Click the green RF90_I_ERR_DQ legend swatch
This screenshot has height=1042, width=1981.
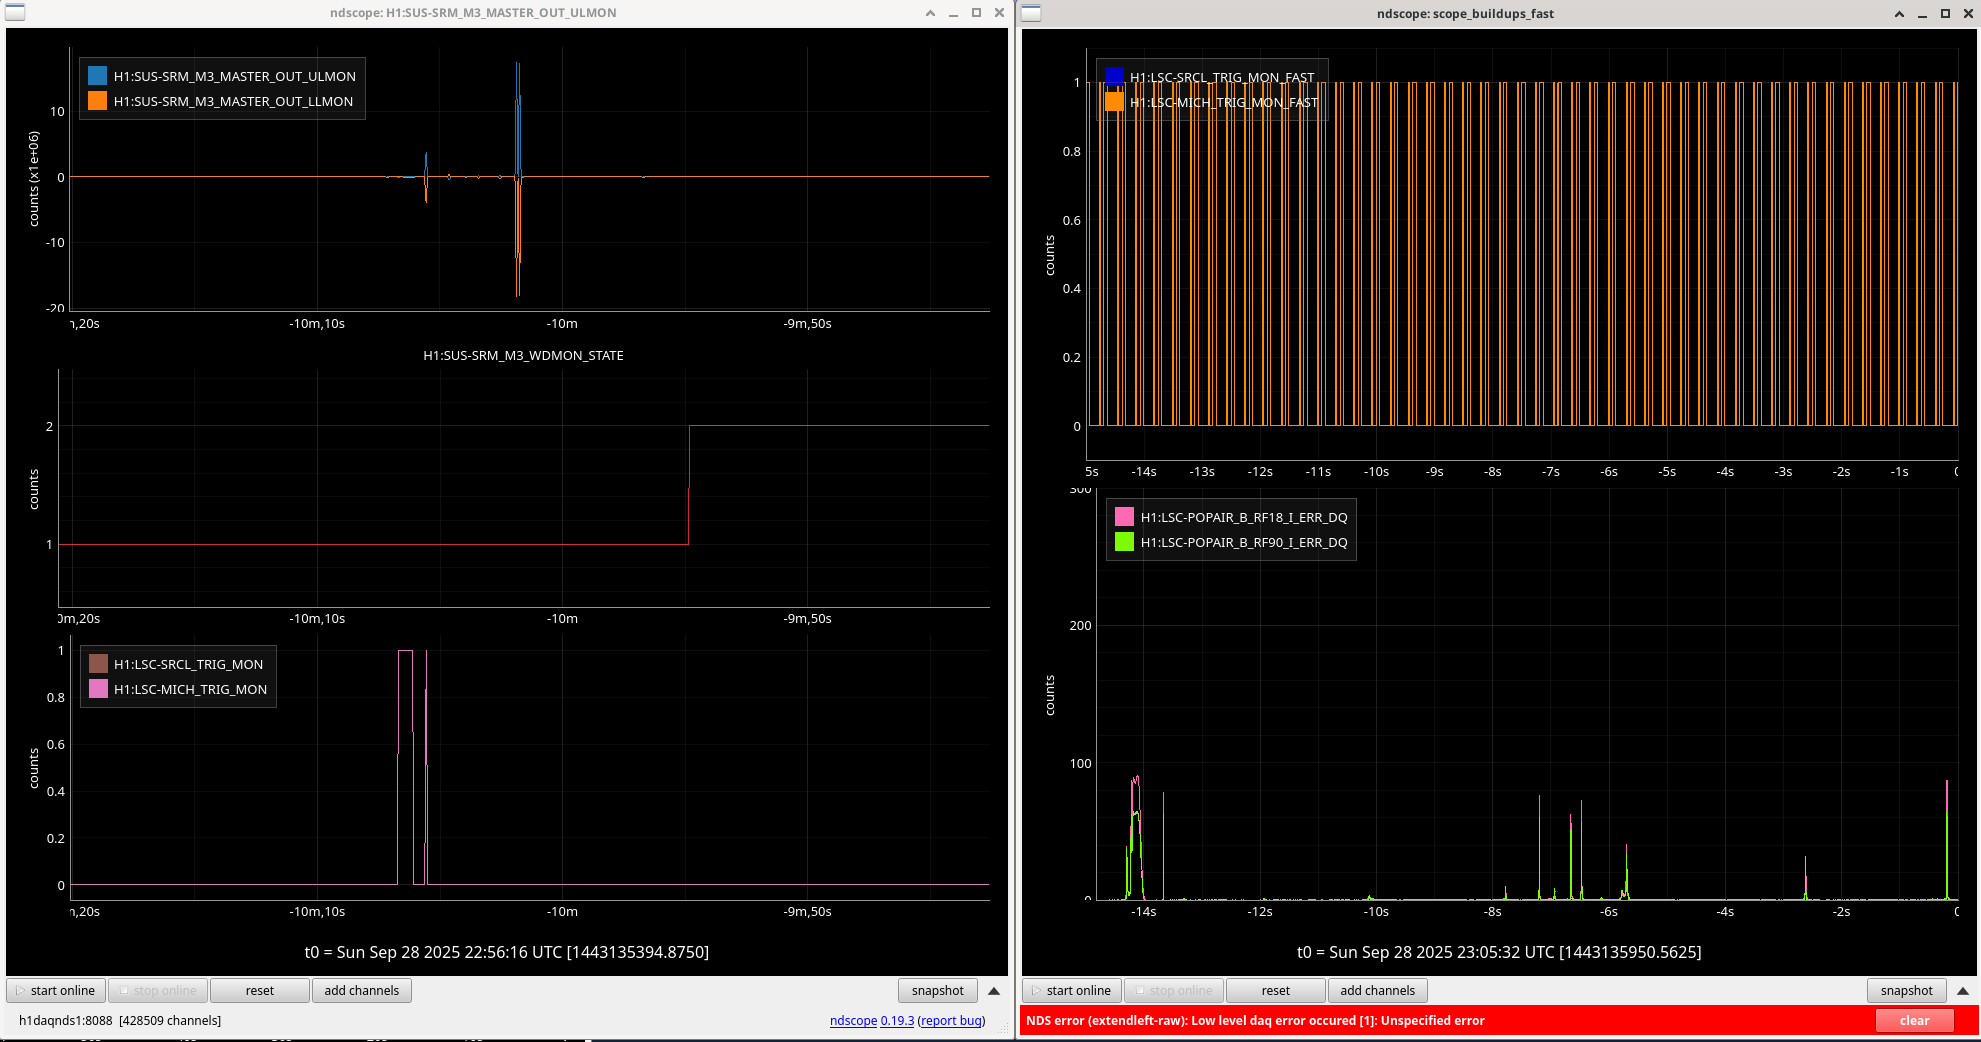tap(1124, 542)
